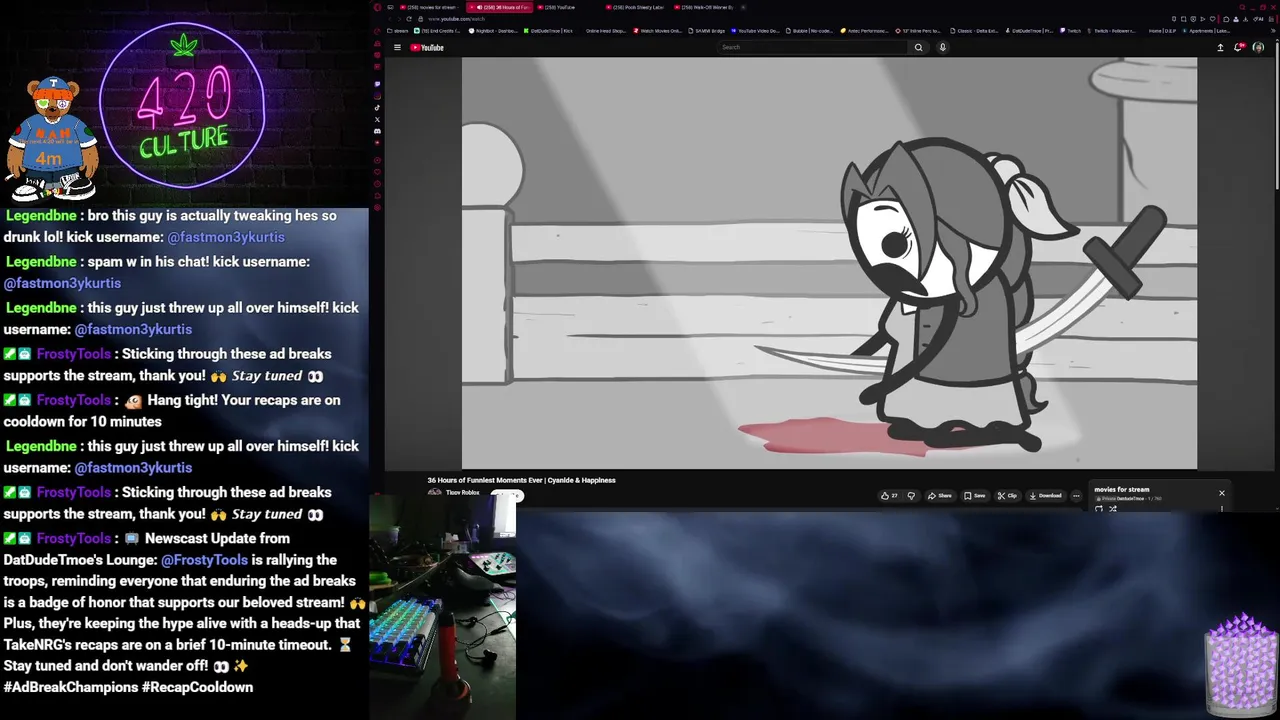Open the Online Feed Shop bookmark

click(606, 31)
